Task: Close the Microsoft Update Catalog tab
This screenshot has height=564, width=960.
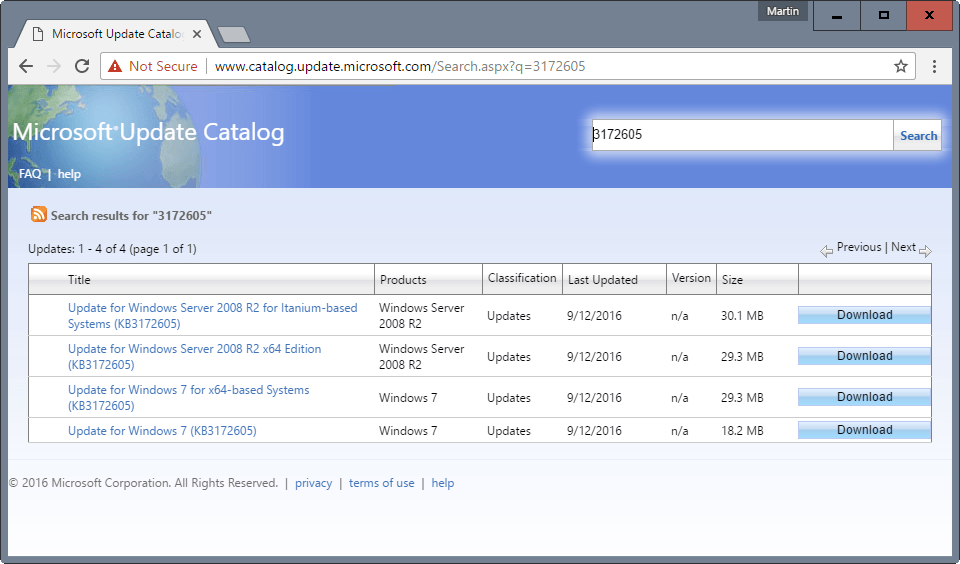Action: (197, 34)
